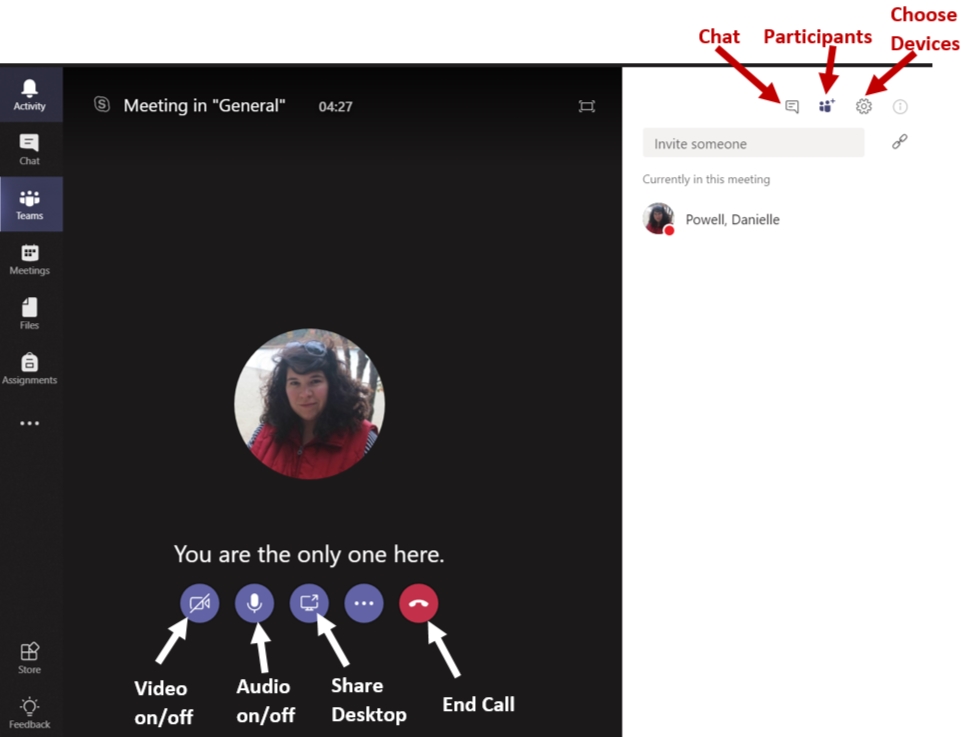Screen dimensions: 972x737
Task: Open device settings gear icon
Action: 864,107
